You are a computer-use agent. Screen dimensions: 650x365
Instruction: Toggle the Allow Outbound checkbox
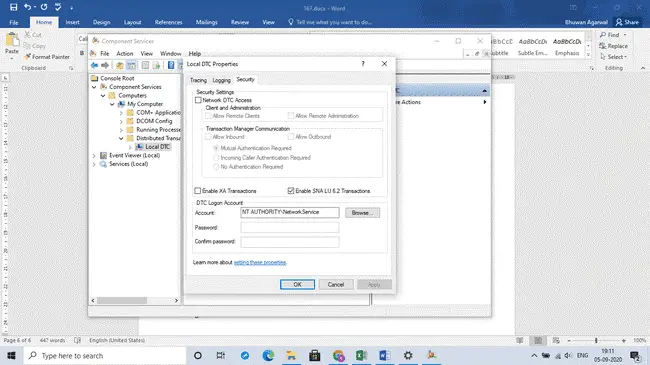coord(291,136)
